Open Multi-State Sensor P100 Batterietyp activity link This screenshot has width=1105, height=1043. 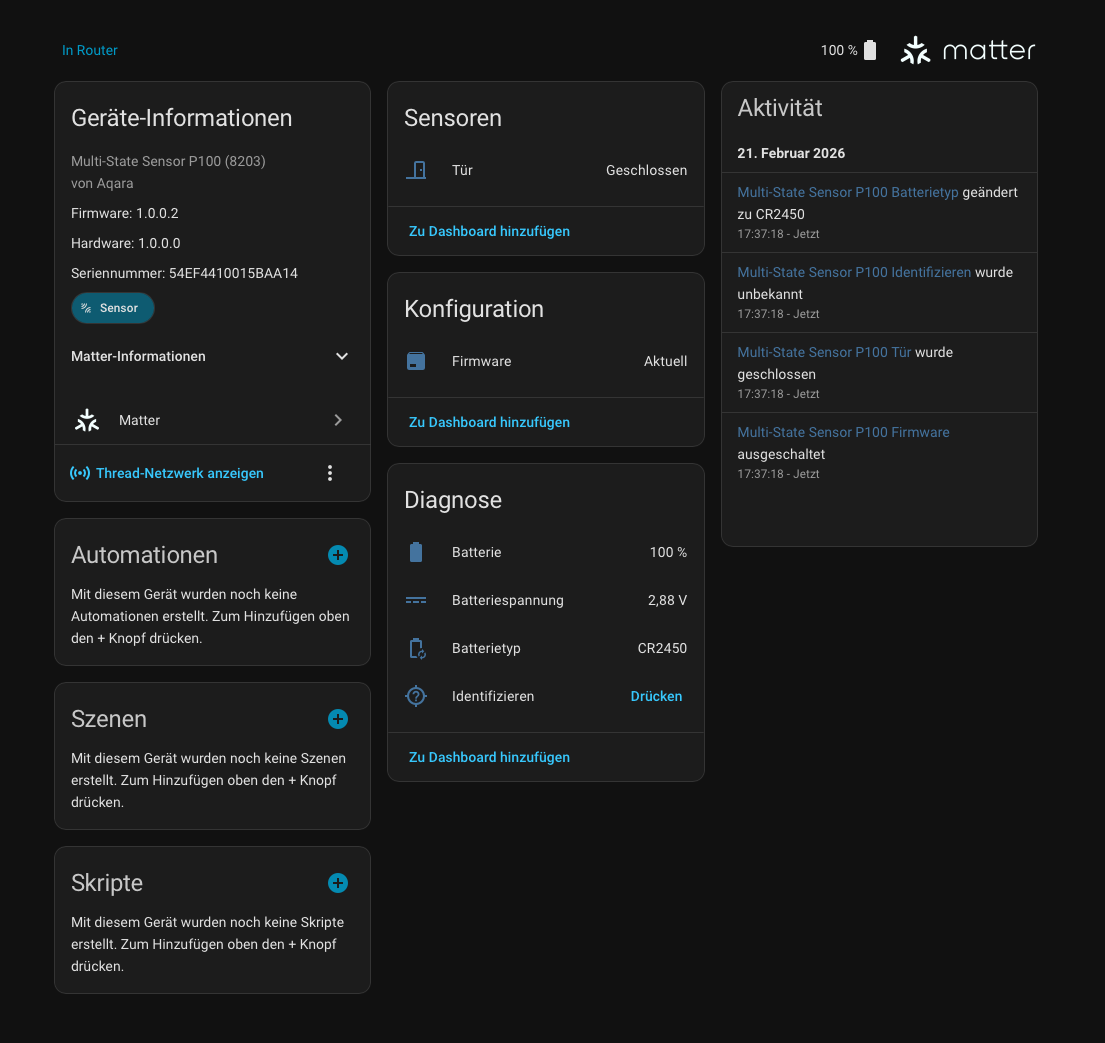point(848,192)
